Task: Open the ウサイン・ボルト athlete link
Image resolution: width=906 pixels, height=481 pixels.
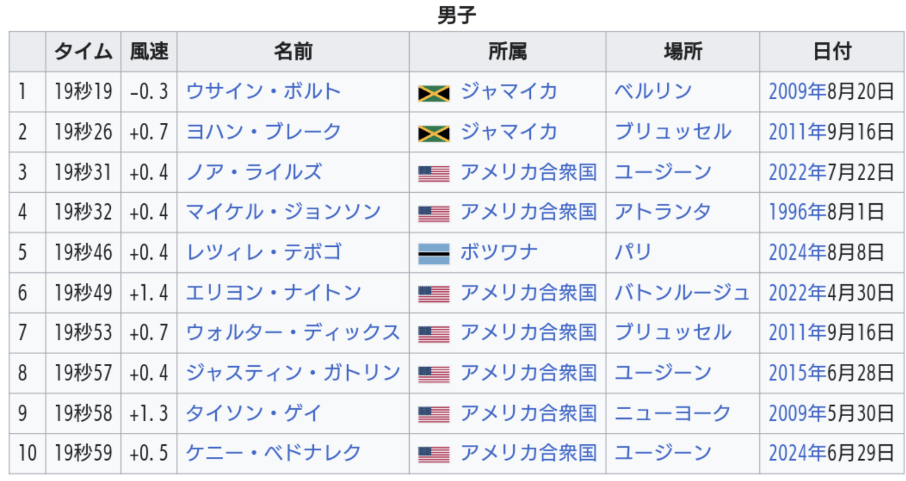Action: [x=263, y=92]
